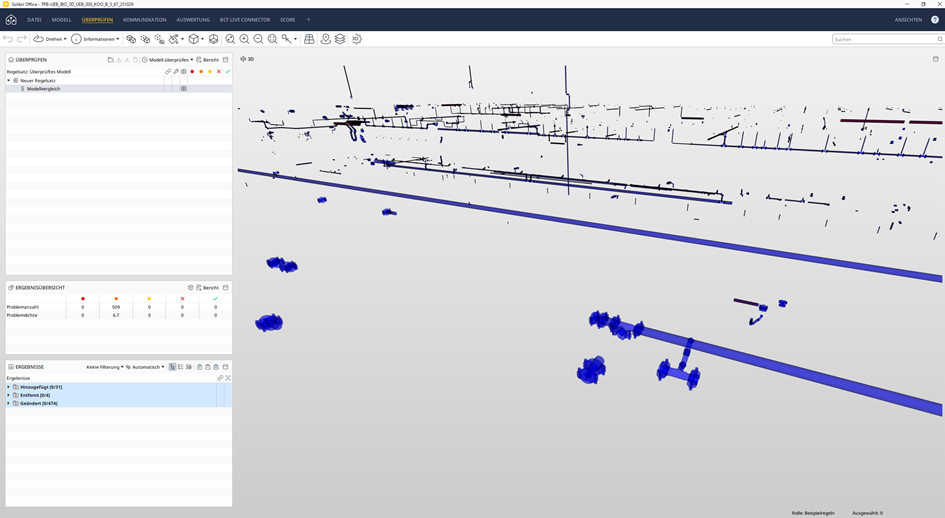Collapse the Neuer Regelsatz tree node
The height and width of the screenshot is (518, 945).
pos(8,80)
